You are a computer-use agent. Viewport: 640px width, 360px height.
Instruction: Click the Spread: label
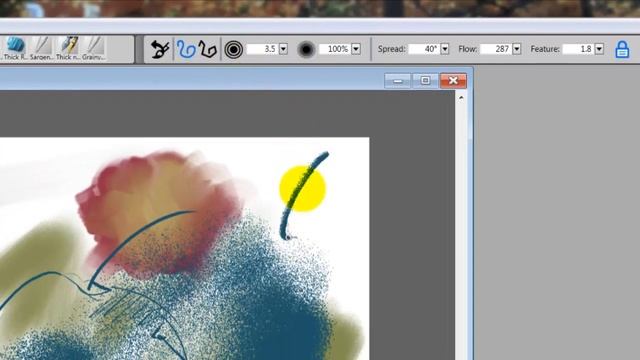coord(391,49)
